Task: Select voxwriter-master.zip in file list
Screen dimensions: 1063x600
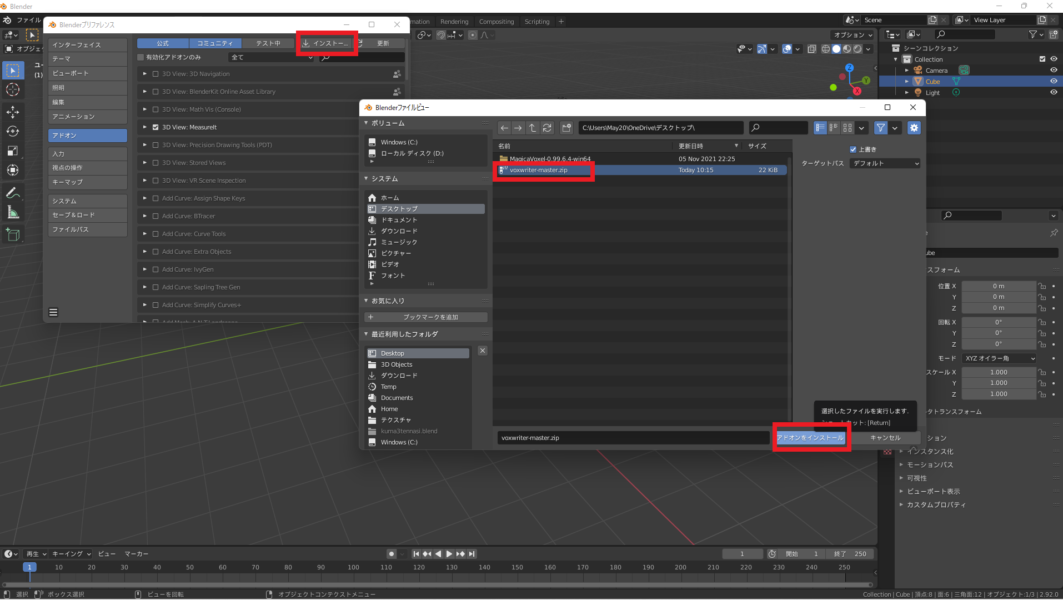Action: coord(641,170)
